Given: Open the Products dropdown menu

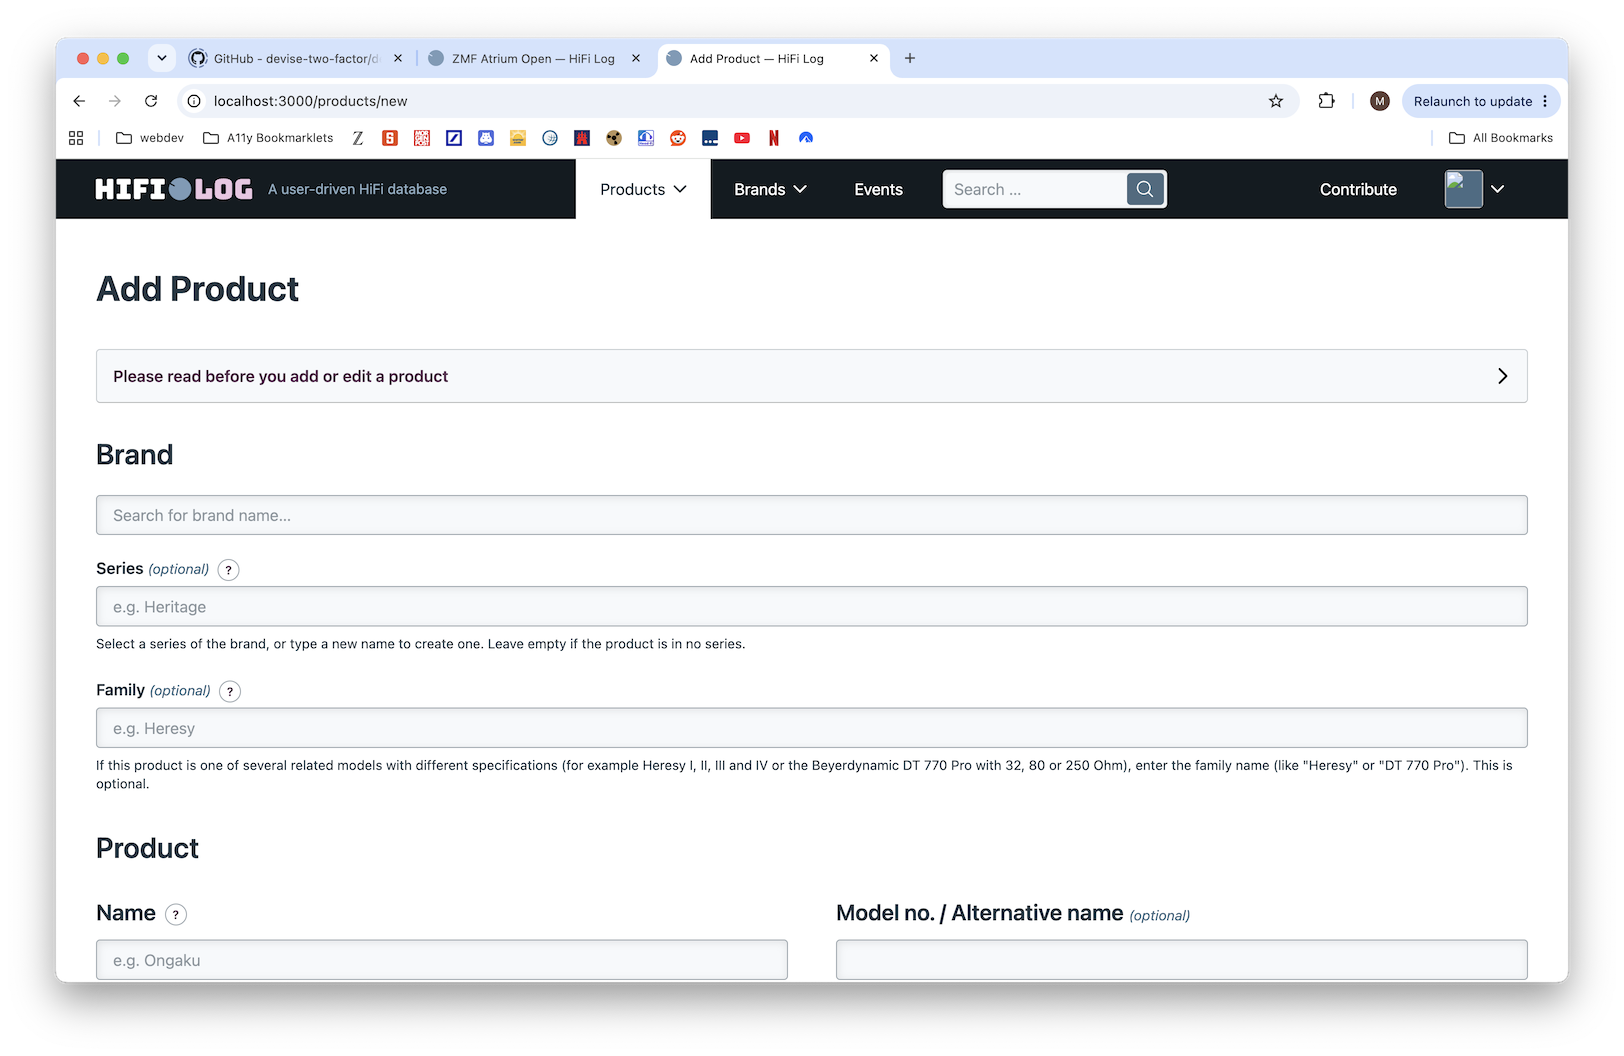Looking at the screenshot, I should 643,189.
